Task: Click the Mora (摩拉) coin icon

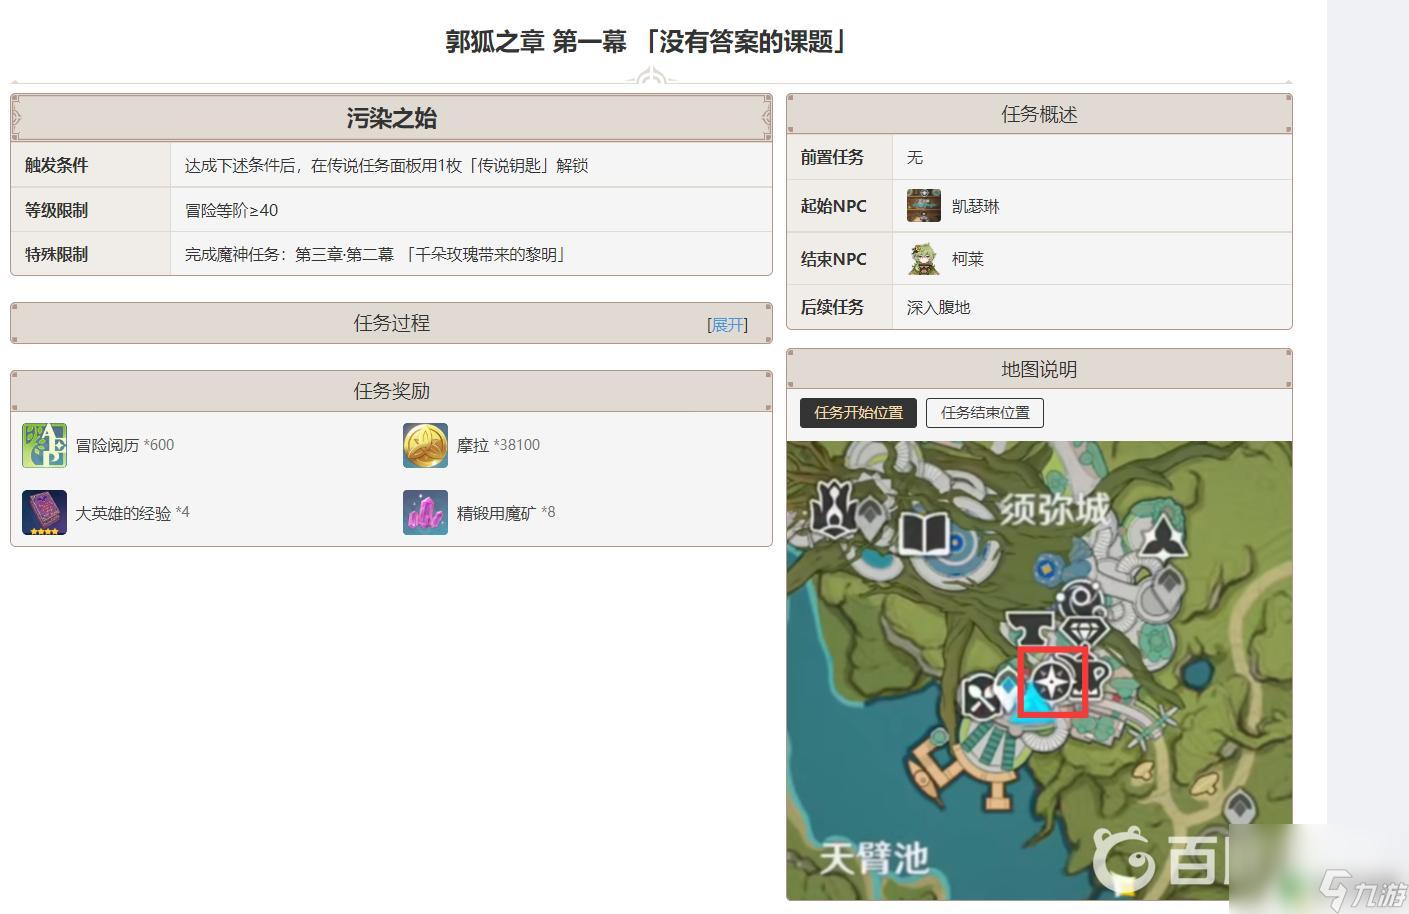Action: (x=425, y=445)
